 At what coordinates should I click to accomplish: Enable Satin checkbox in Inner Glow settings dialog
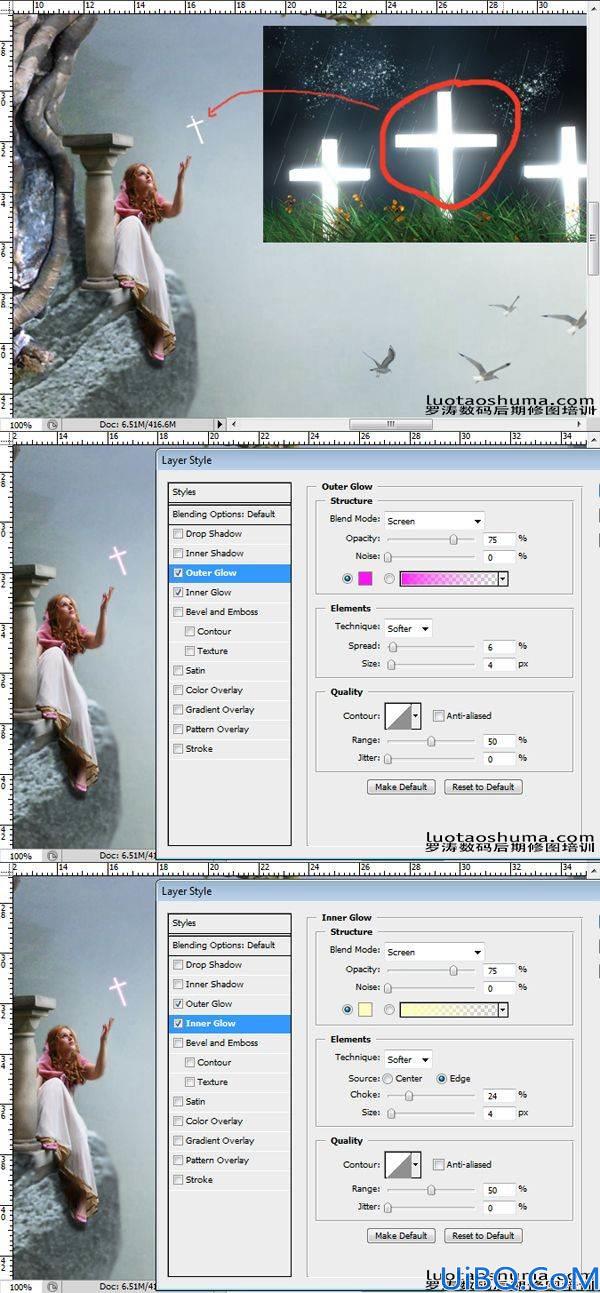[x=178, y=1101]
